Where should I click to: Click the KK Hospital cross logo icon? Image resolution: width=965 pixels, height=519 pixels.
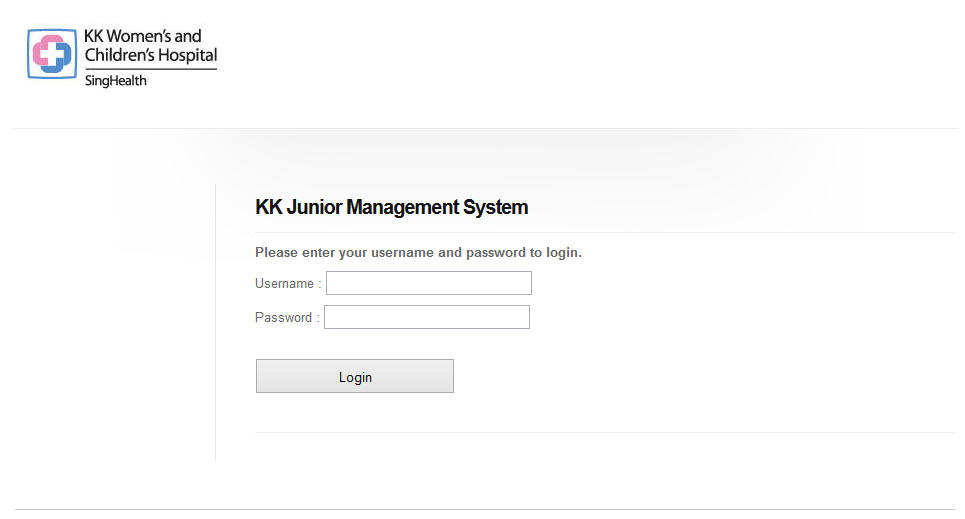(52, 54)
